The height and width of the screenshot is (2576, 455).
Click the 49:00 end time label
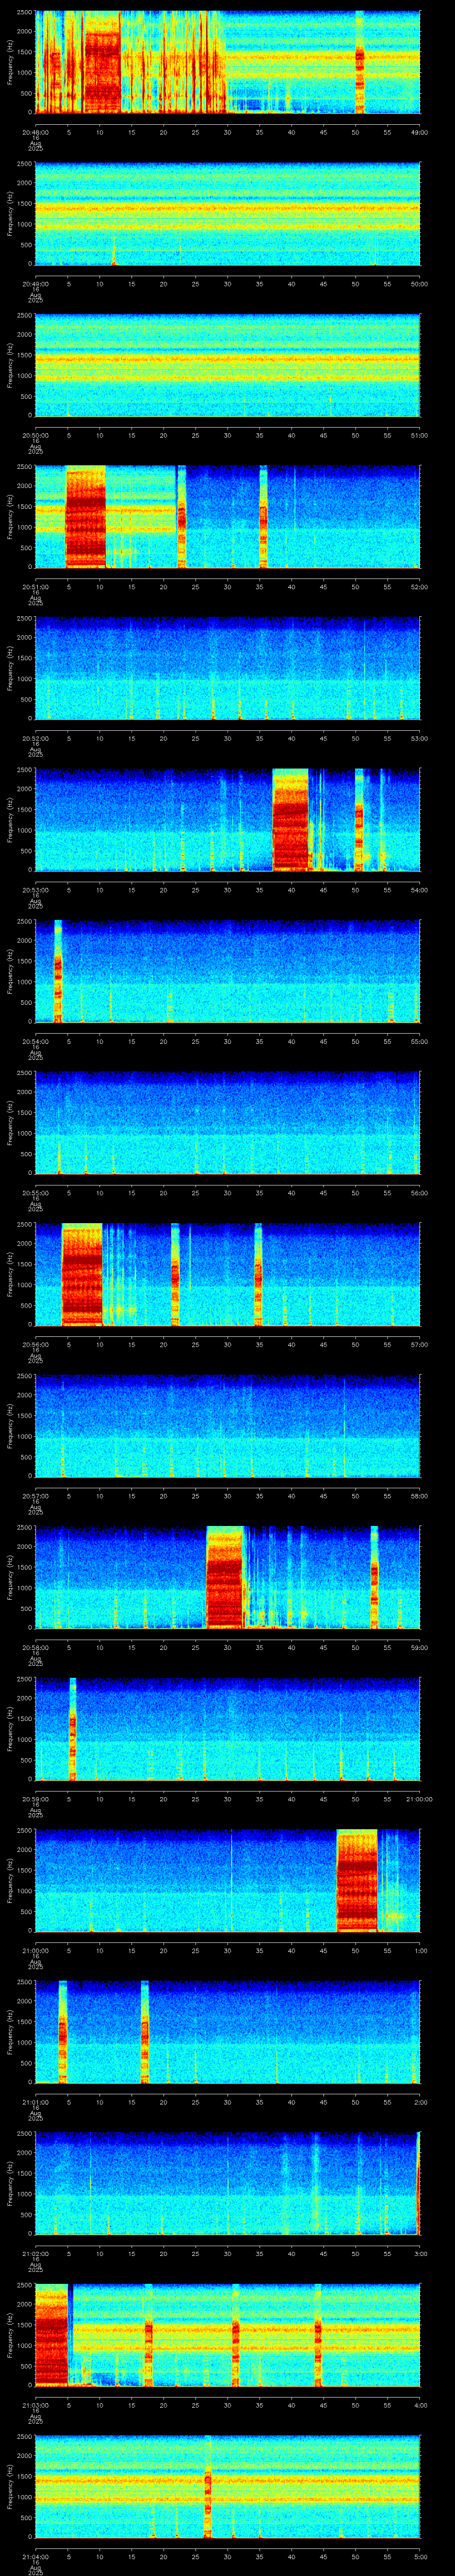419,132
